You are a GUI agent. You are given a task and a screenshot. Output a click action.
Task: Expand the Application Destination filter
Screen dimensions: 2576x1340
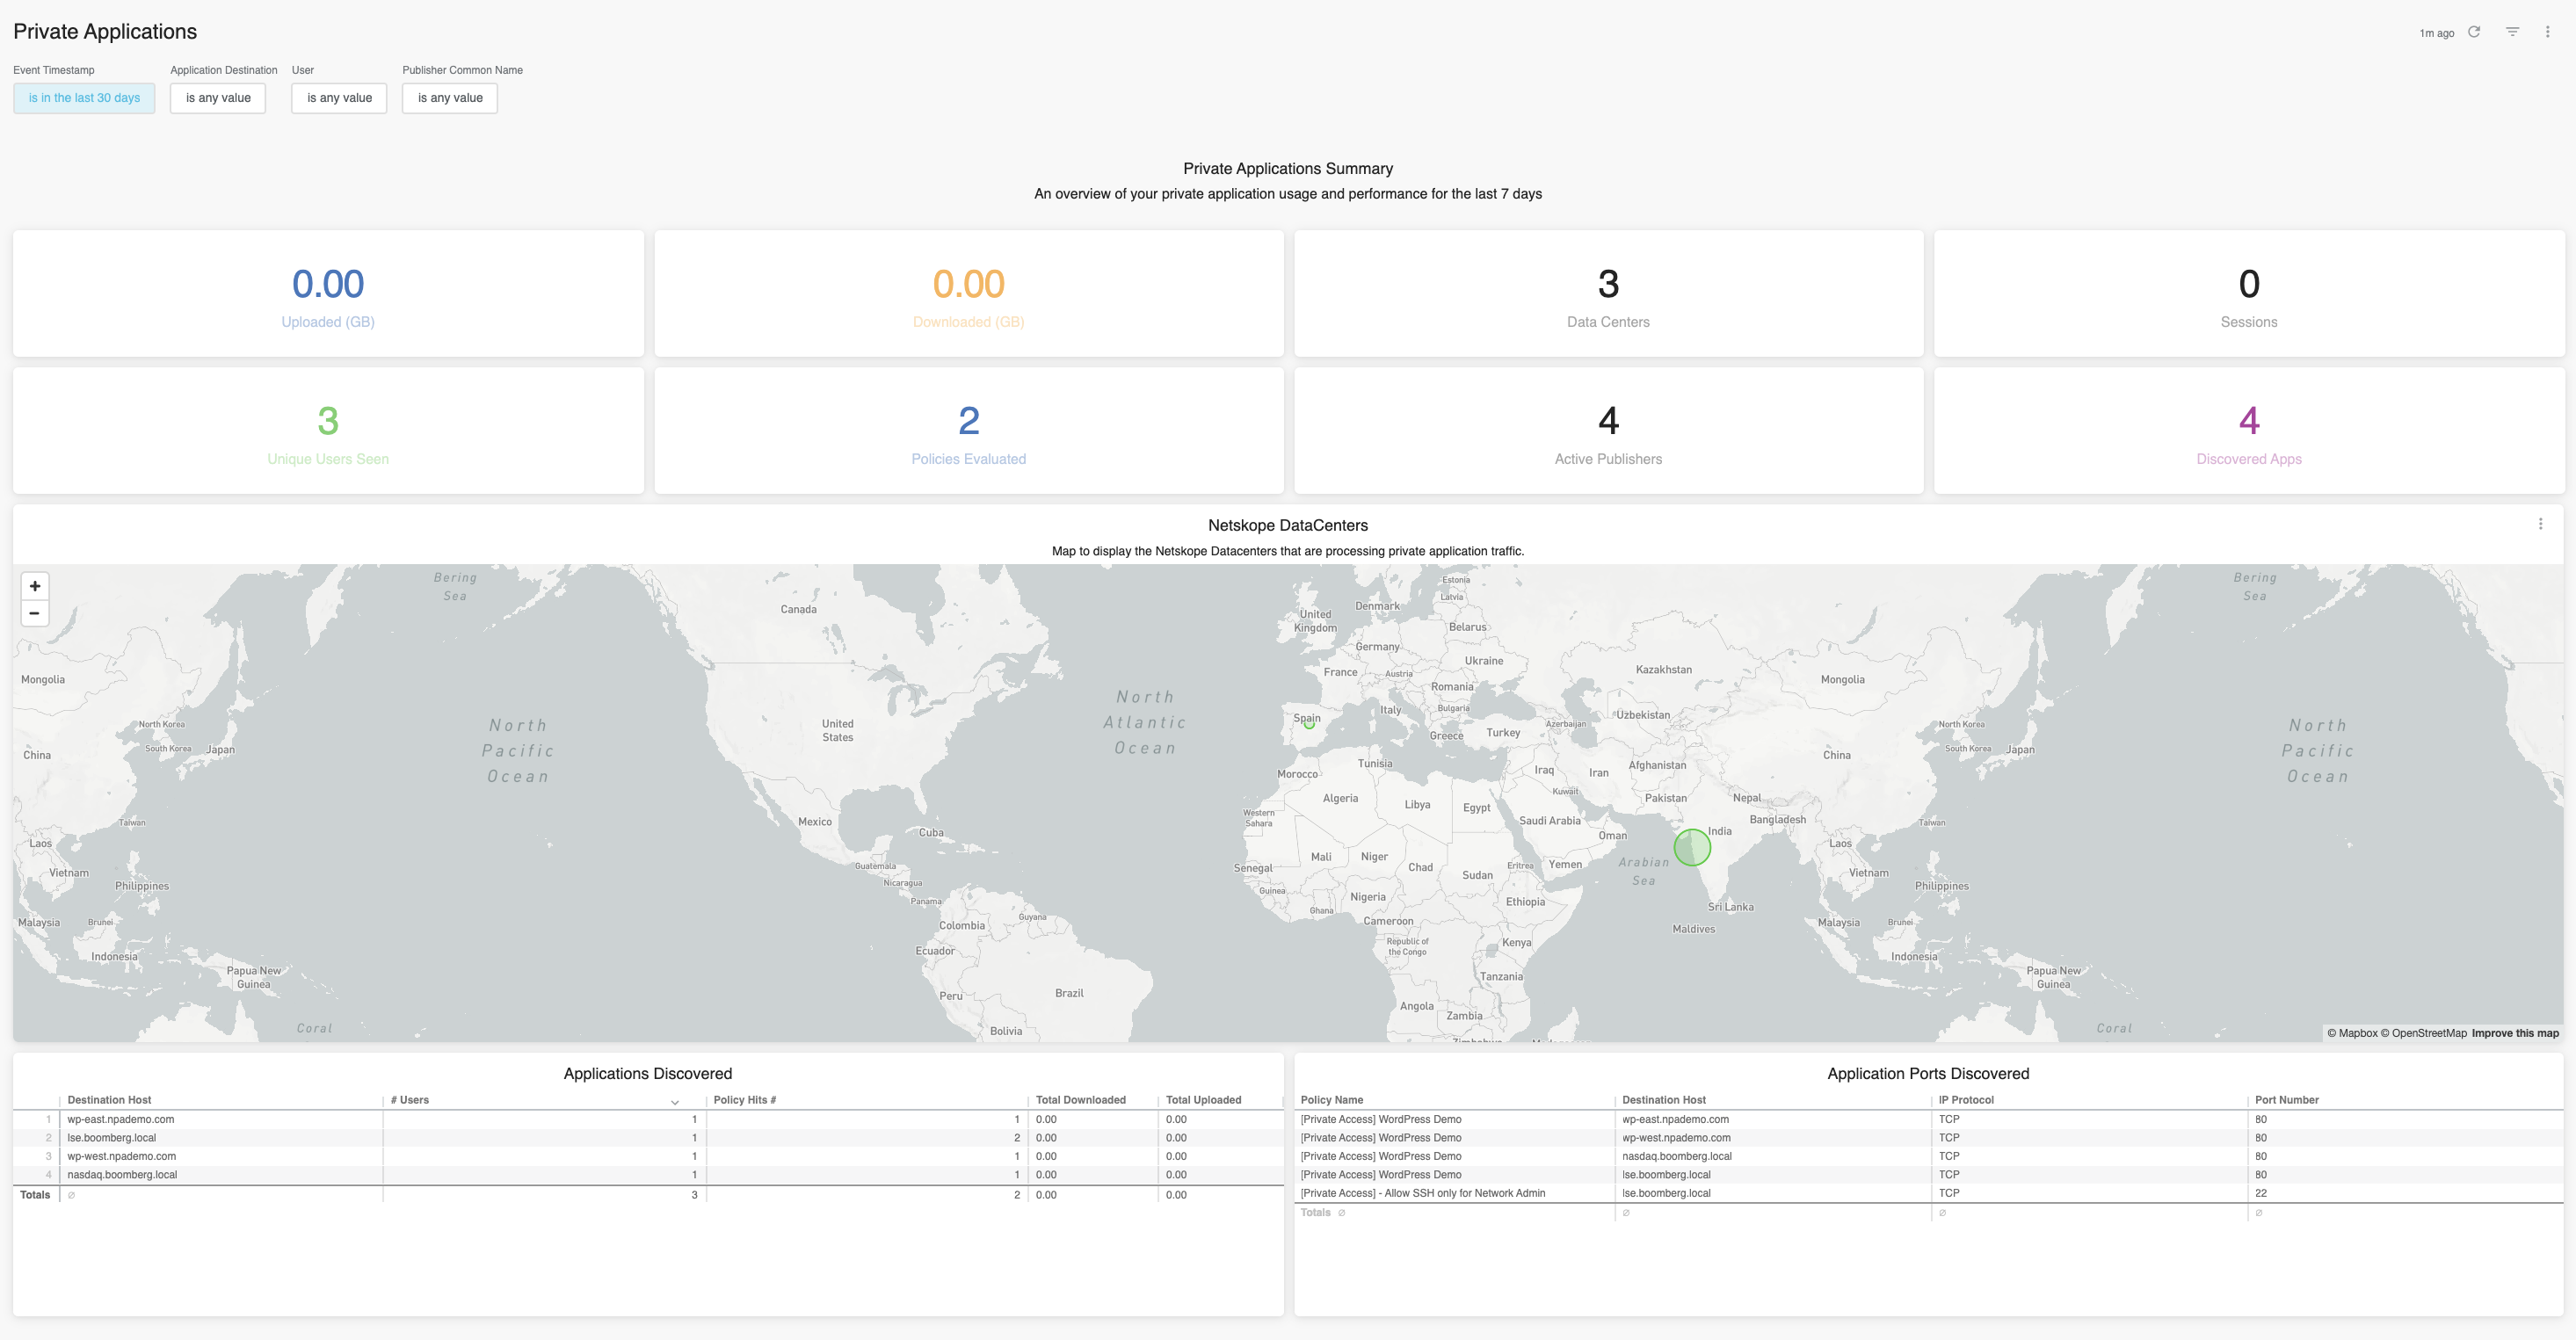click(218, 97)
